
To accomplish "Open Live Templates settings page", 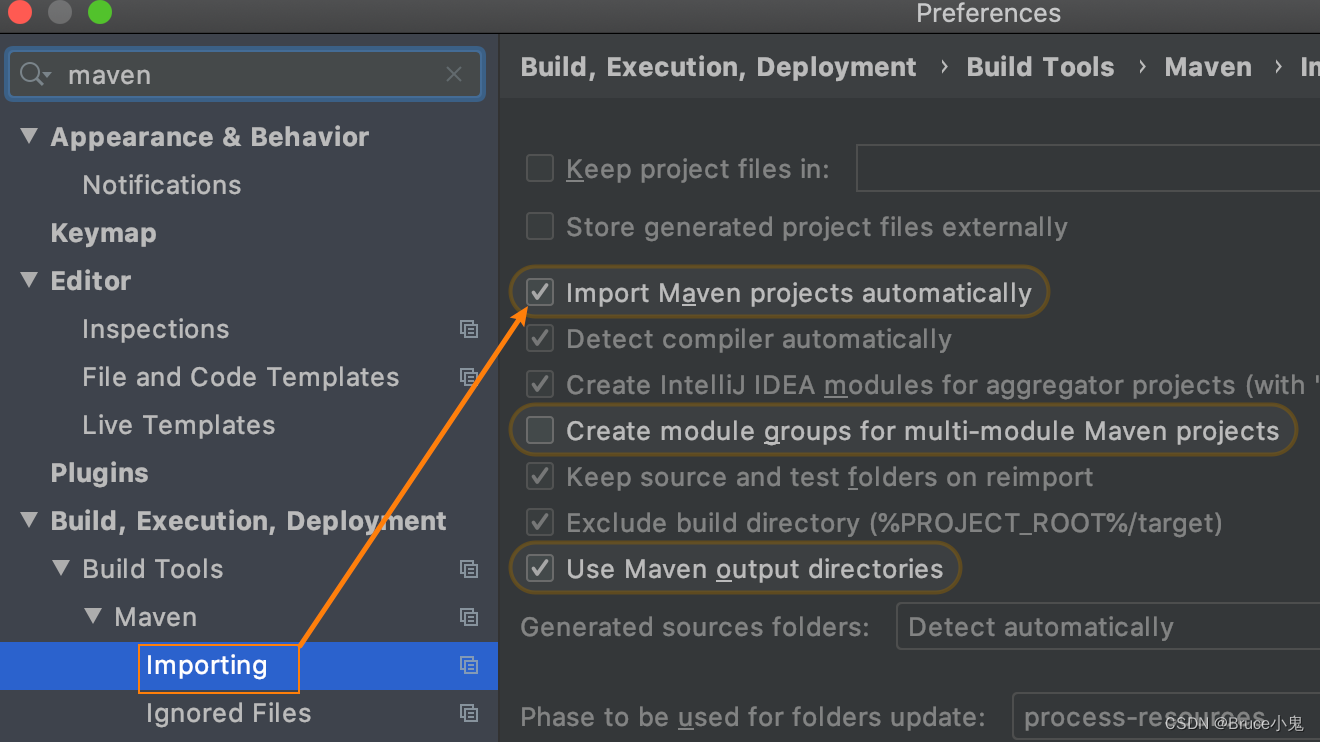I will [179, 425].
